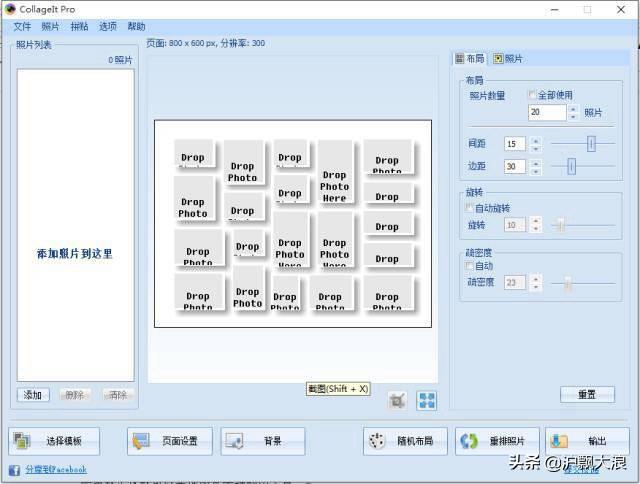Click the fit-to-window icon below canvas

(x=427, y=400)
